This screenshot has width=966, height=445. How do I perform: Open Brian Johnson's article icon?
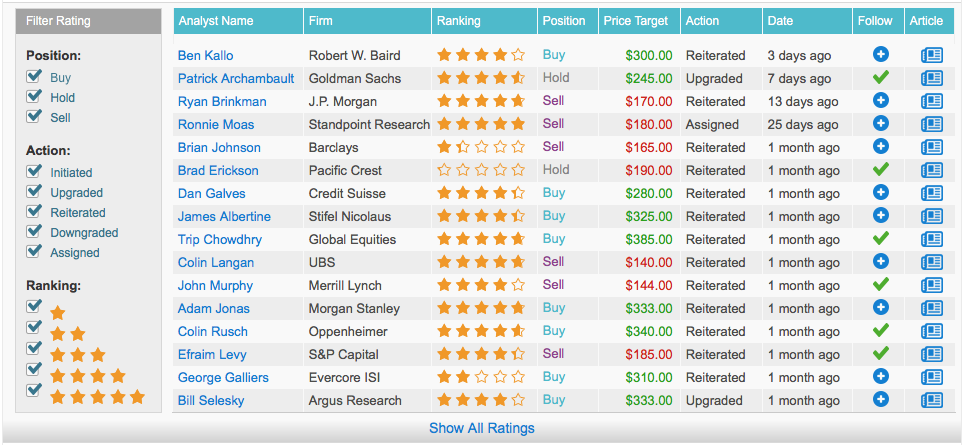coord(932,147)
